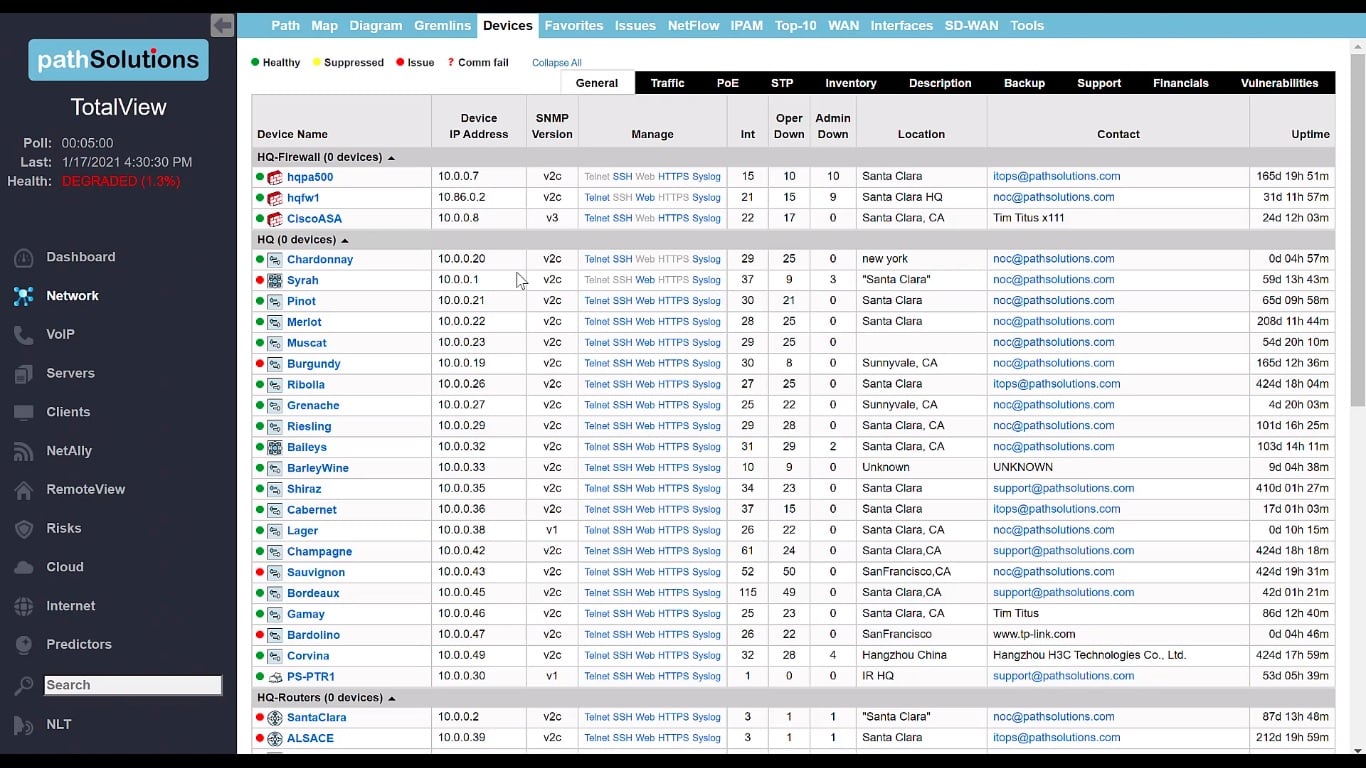Click SSH link for Merlot
This screenshot has width=1366, height=768.
(622, 322)
